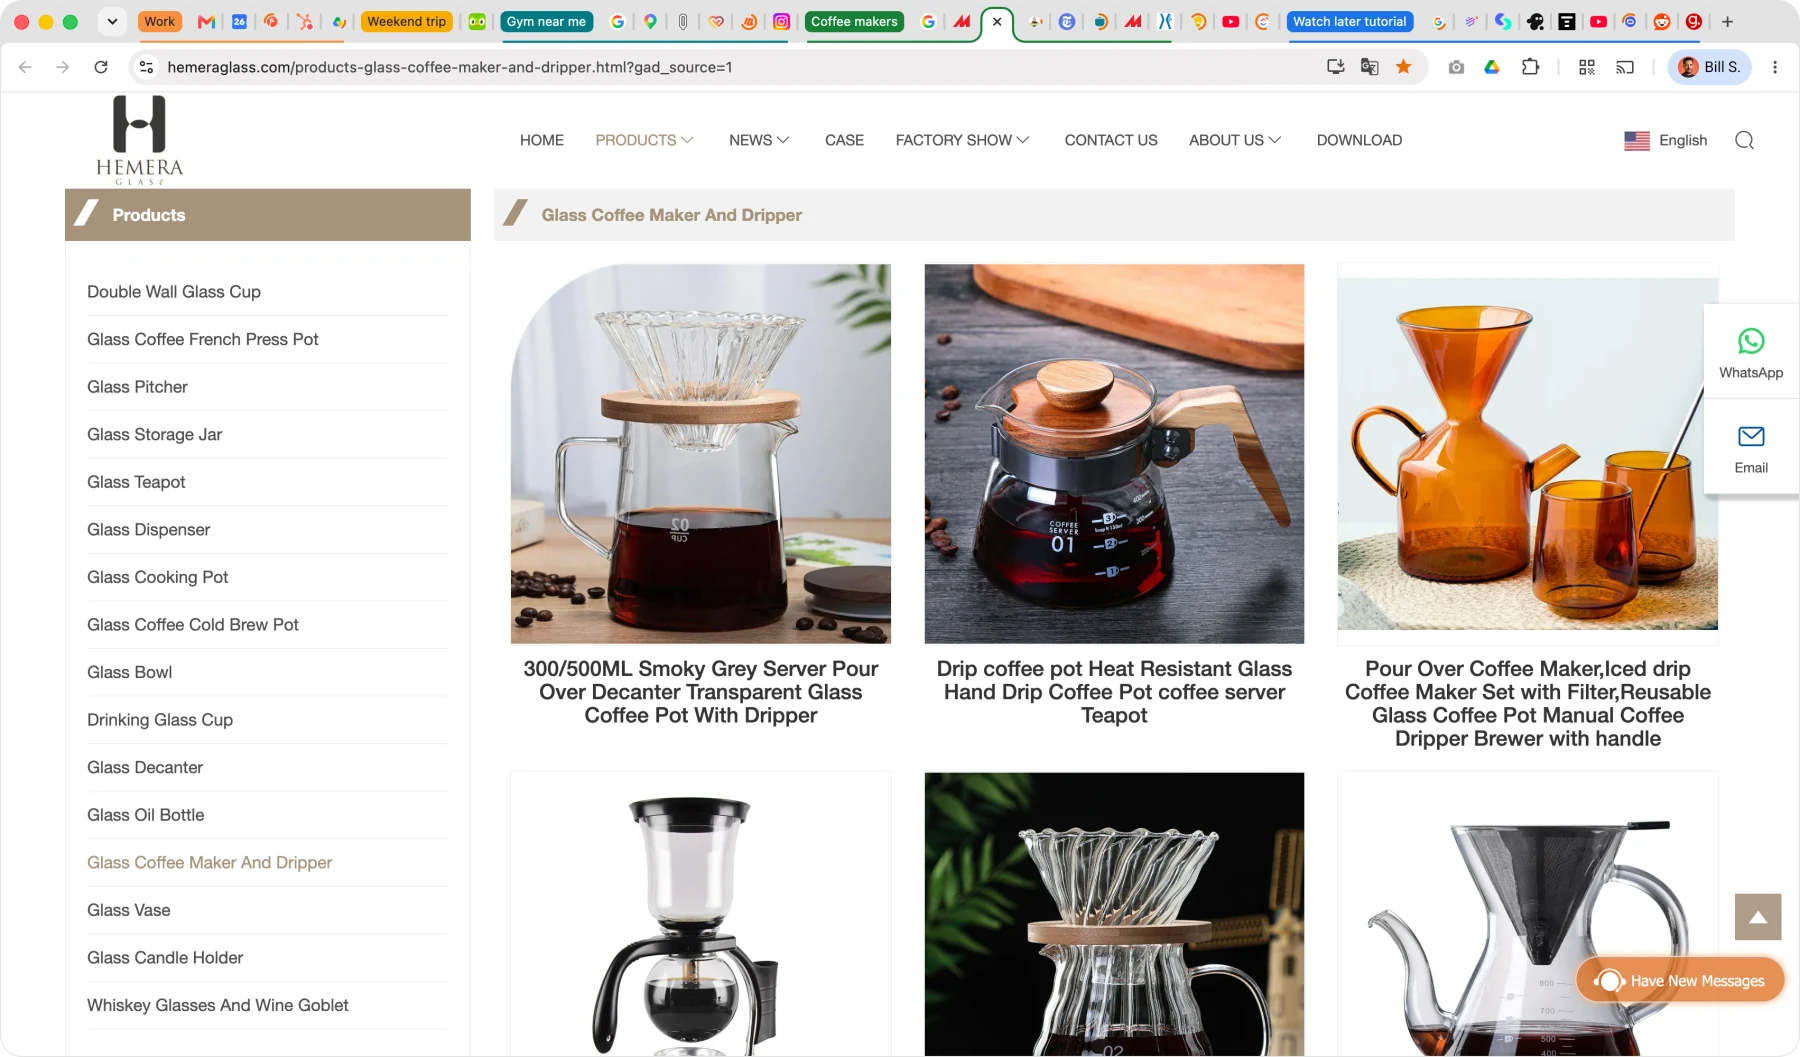Image resolution: width=1800 pixels, height=1057 pixels.
Task: Jump back to top with arrow button
Action: [1758, 917]
